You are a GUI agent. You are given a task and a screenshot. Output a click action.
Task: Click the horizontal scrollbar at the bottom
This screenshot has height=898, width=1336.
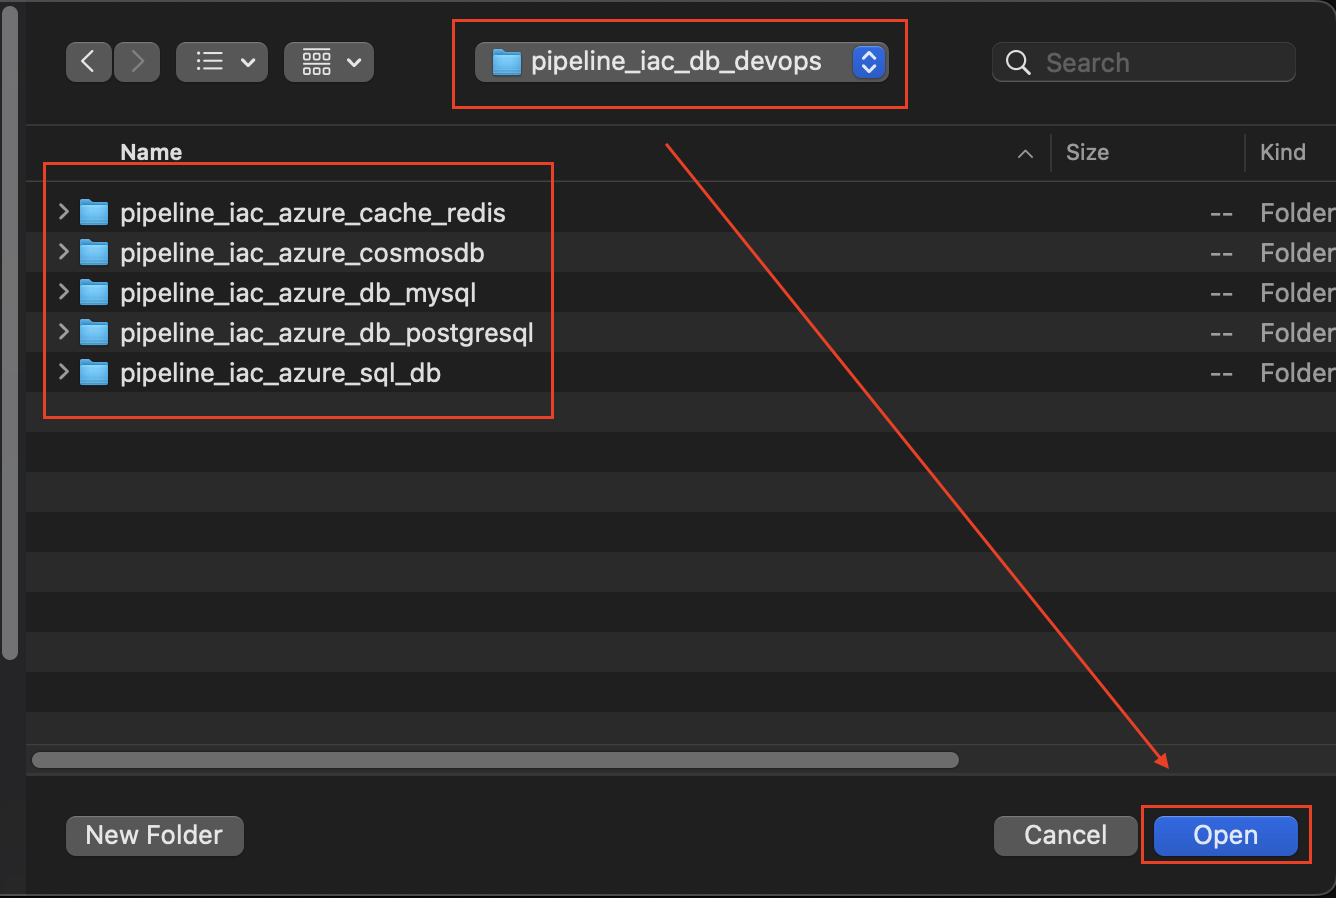[x=495, y=760]
